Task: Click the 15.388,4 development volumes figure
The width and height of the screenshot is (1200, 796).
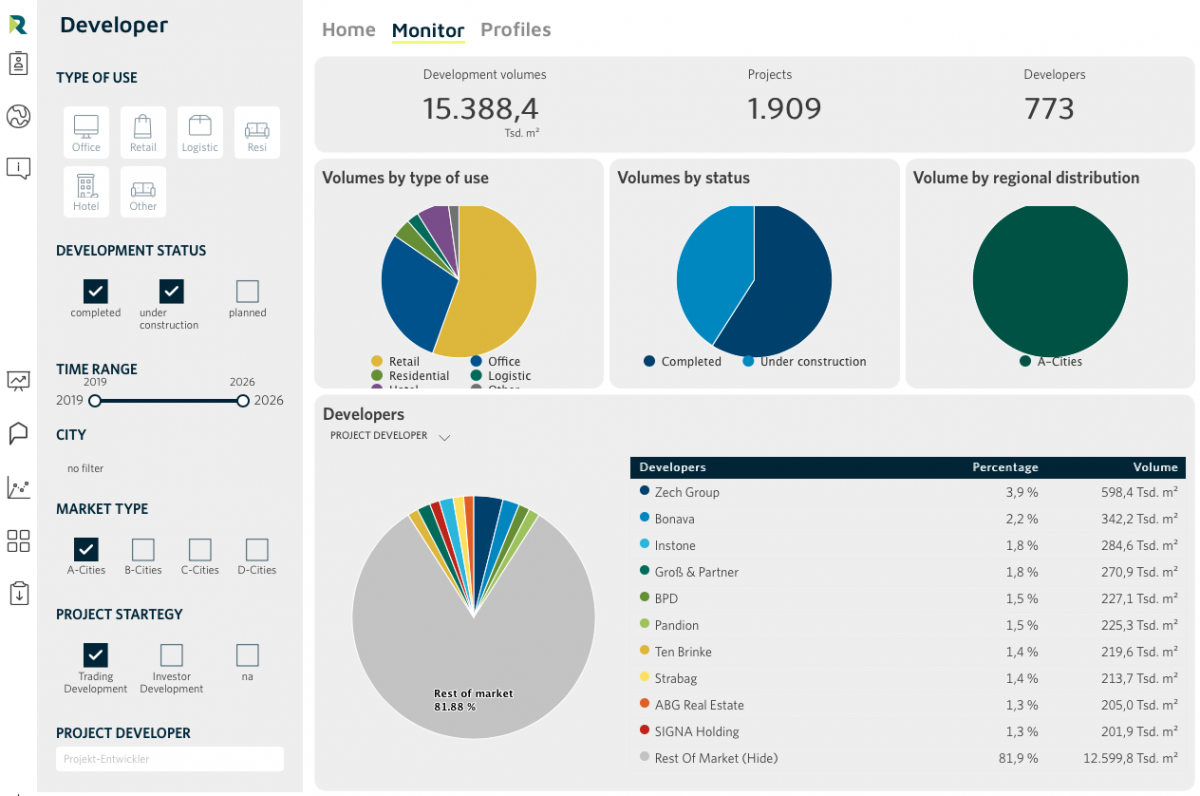Action: 480,109
